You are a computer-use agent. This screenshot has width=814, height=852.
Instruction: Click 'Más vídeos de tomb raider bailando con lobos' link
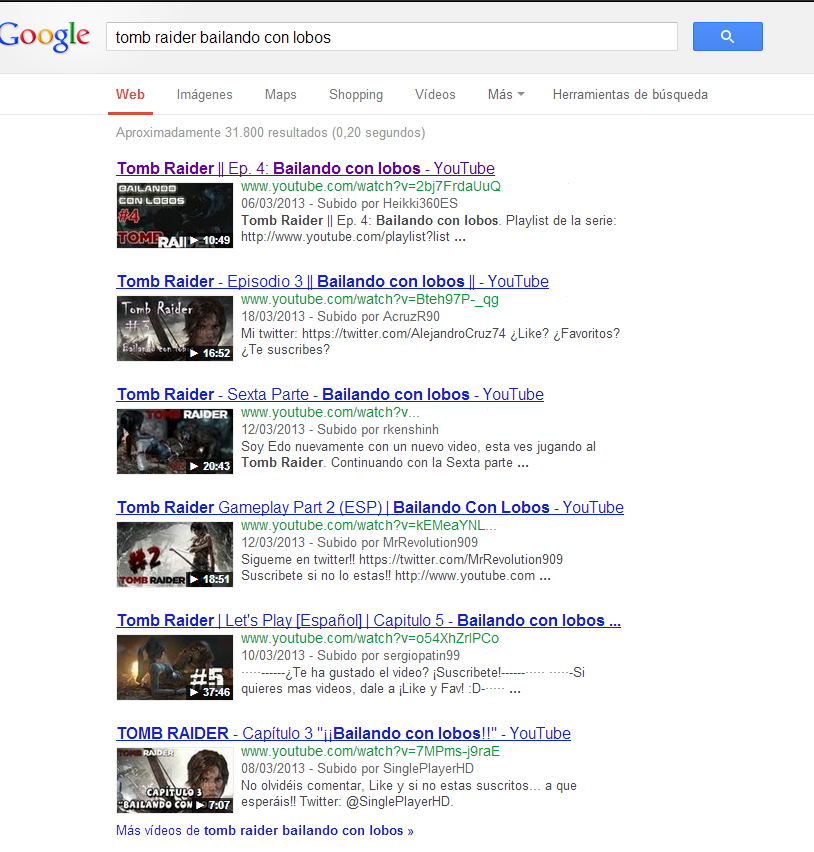pos(265,831)
